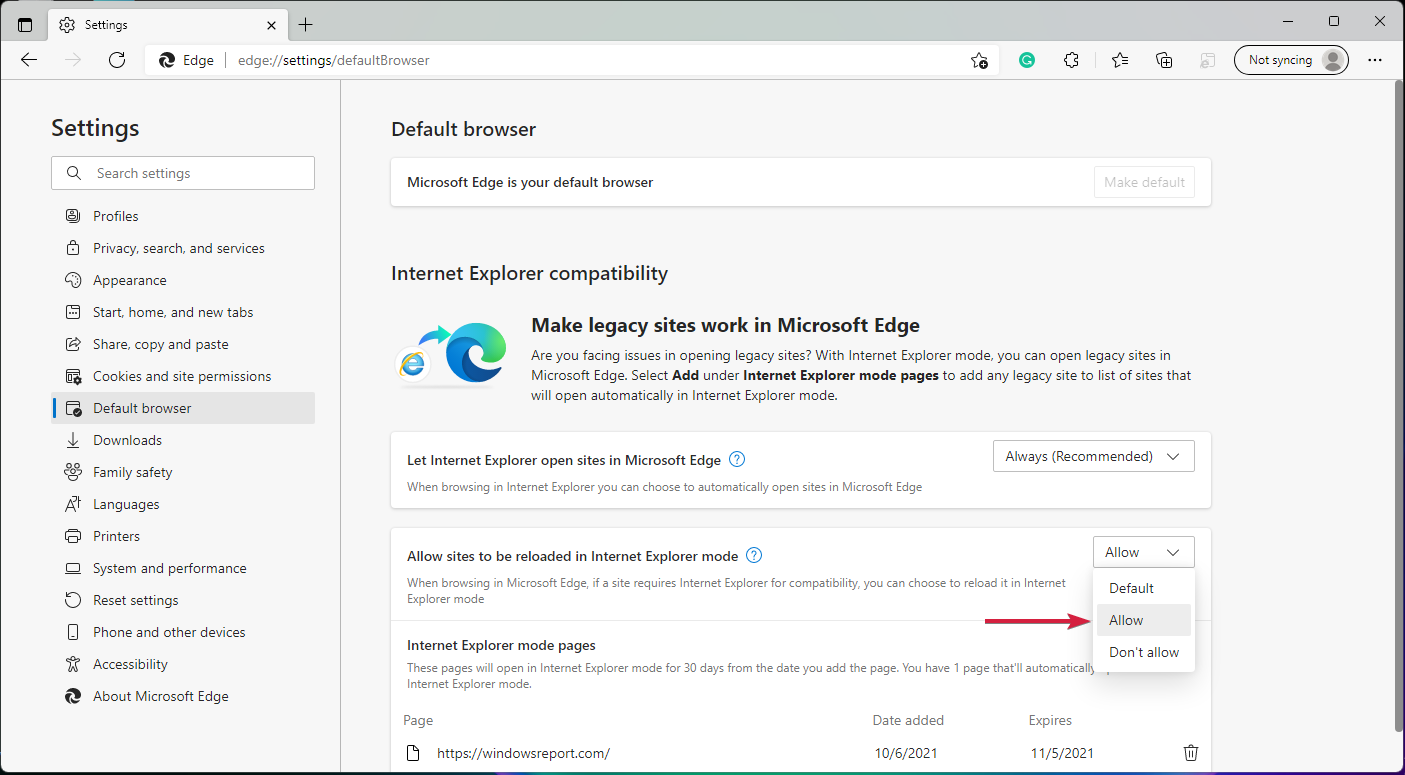The width and height of the screenshot is (1405, 775).
Task: Open the Privacy, search, and services section
Action: click(x=178, y=247)
